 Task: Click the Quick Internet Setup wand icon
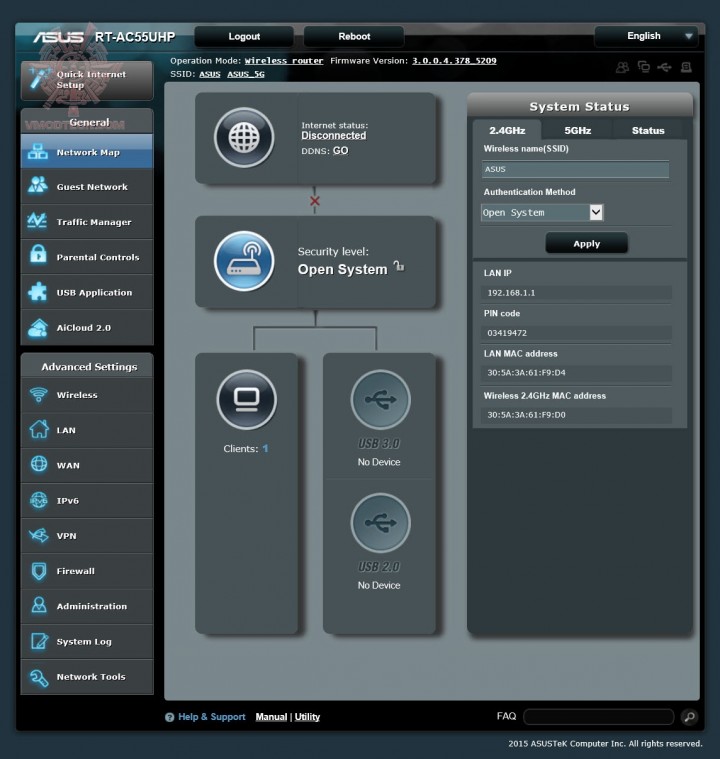click(x=39, y=78)
